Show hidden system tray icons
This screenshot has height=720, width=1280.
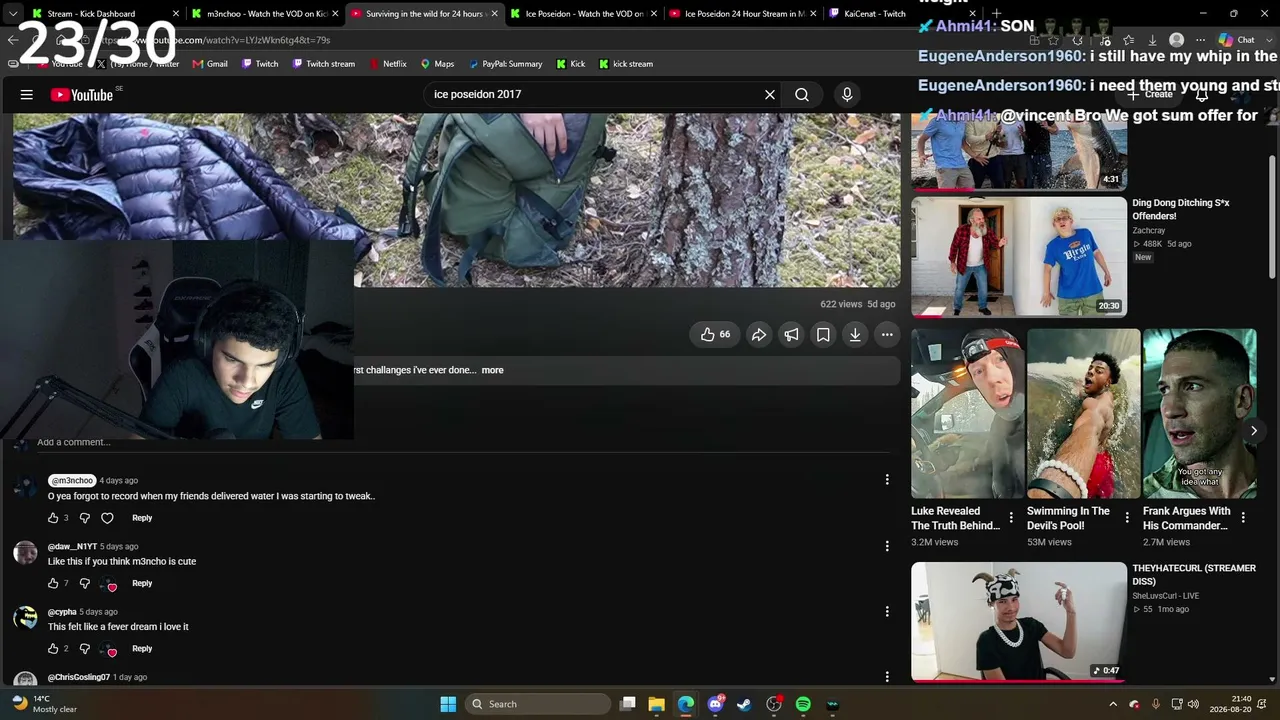click(1113, 704)
